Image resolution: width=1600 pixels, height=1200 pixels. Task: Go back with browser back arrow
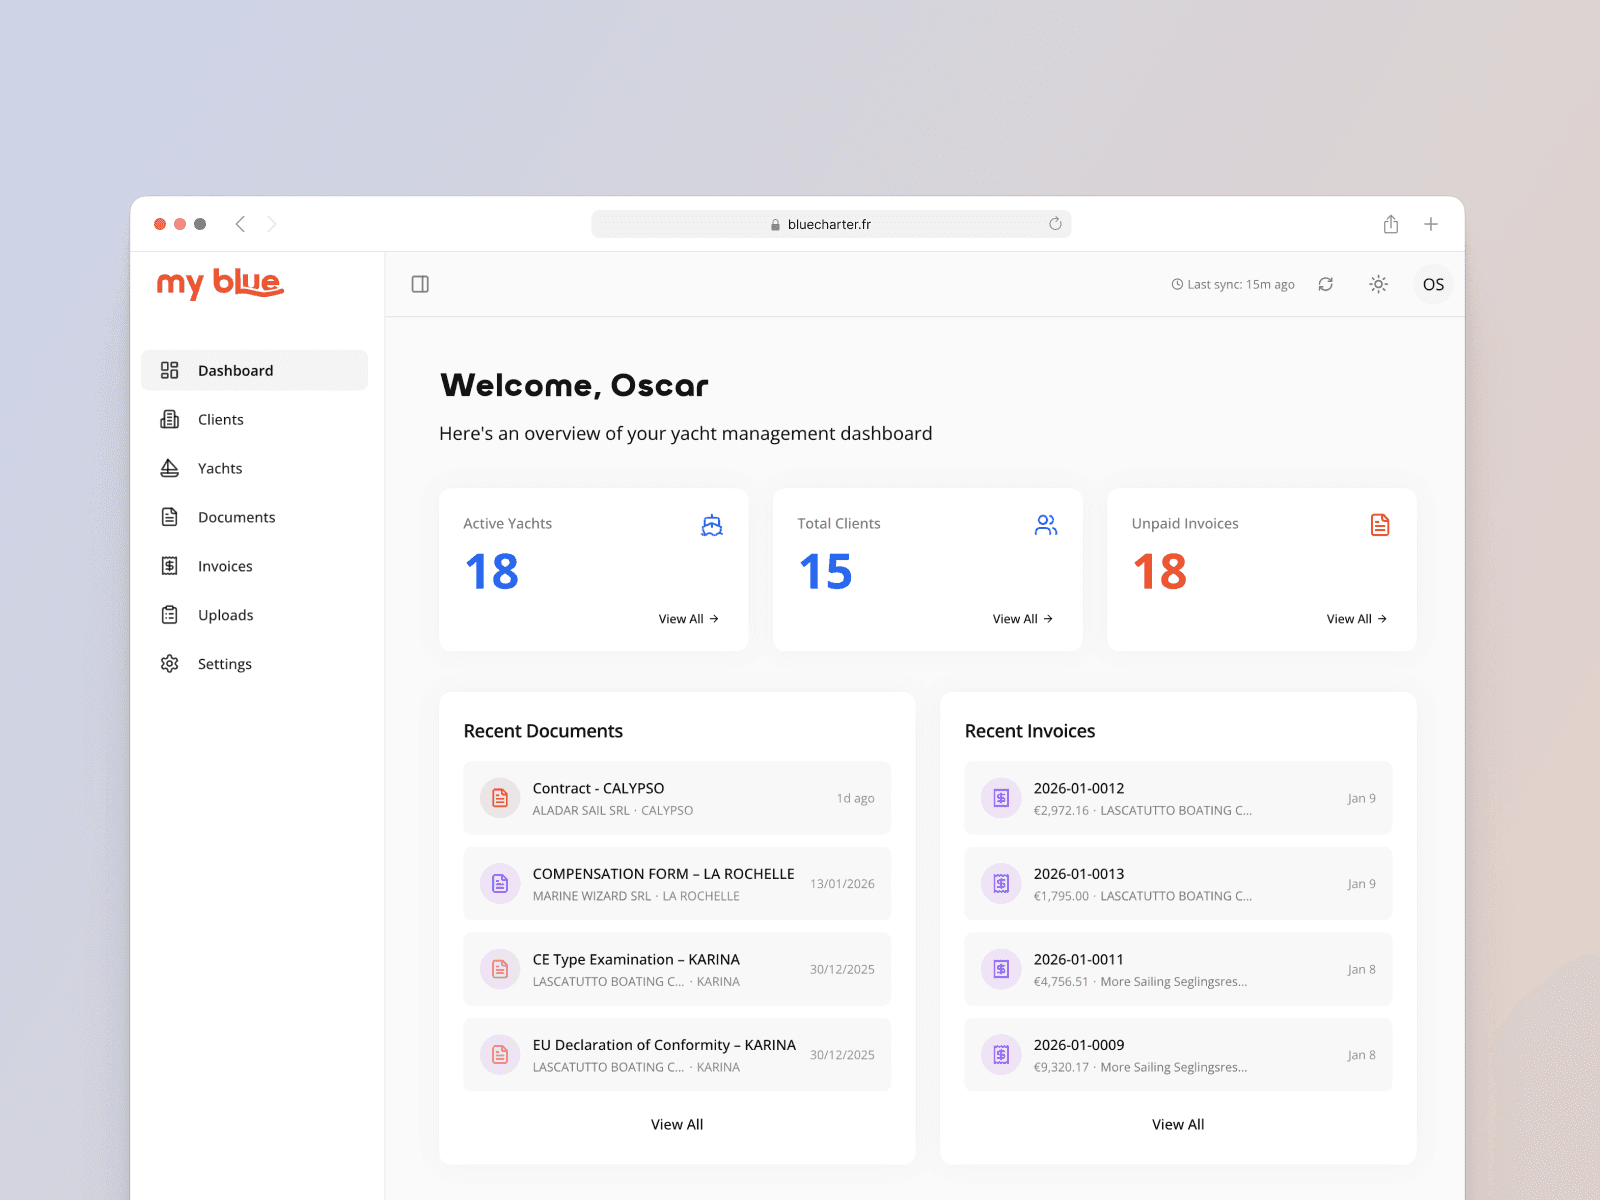240,224
